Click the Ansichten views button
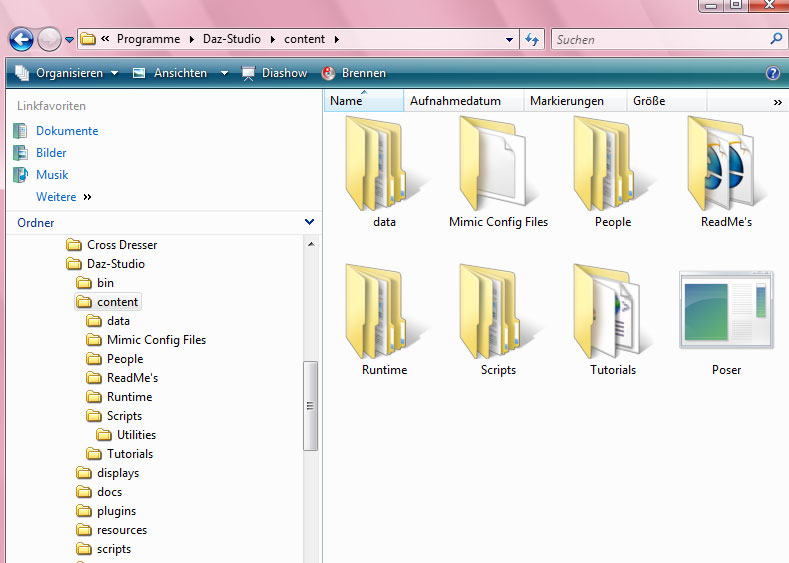Screen dimensions: 789x563 (170, 73)
